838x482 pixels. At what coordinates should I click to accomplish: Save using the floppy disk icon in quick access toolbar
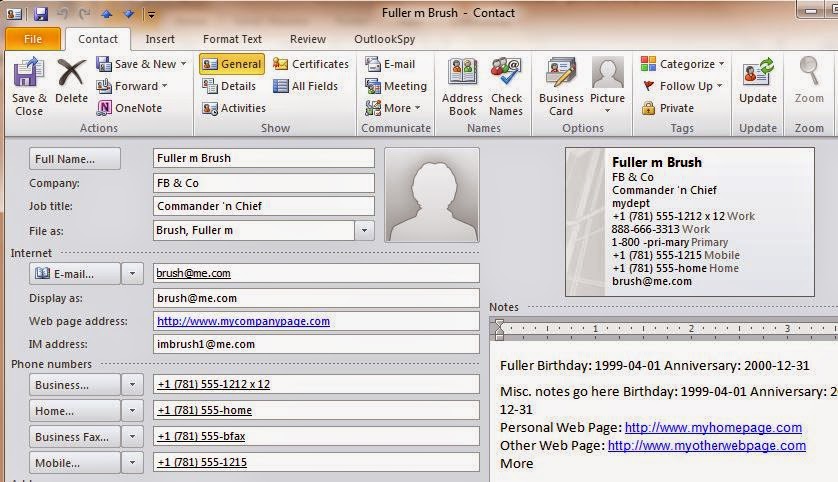[41, 14]
